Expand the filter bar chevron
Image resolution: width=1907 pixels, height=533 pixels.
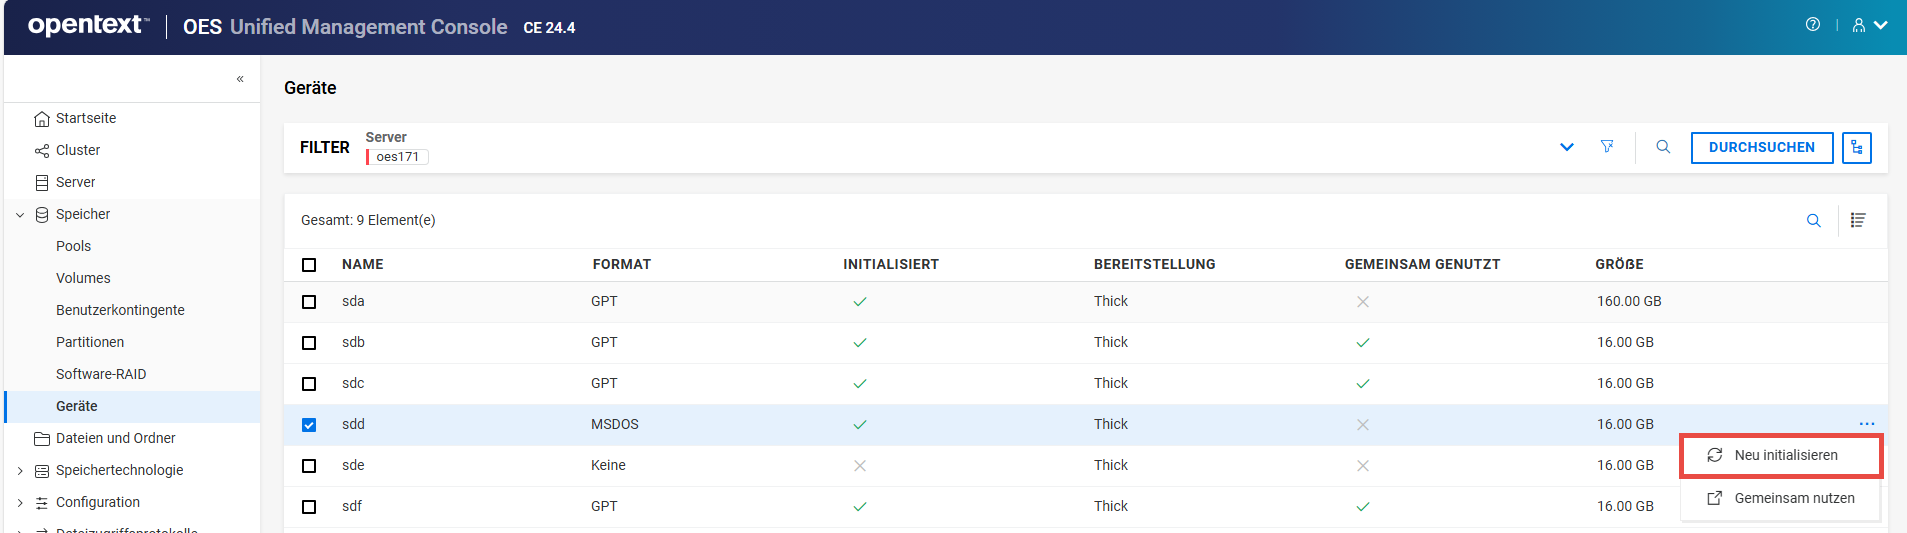(1567, 147)
